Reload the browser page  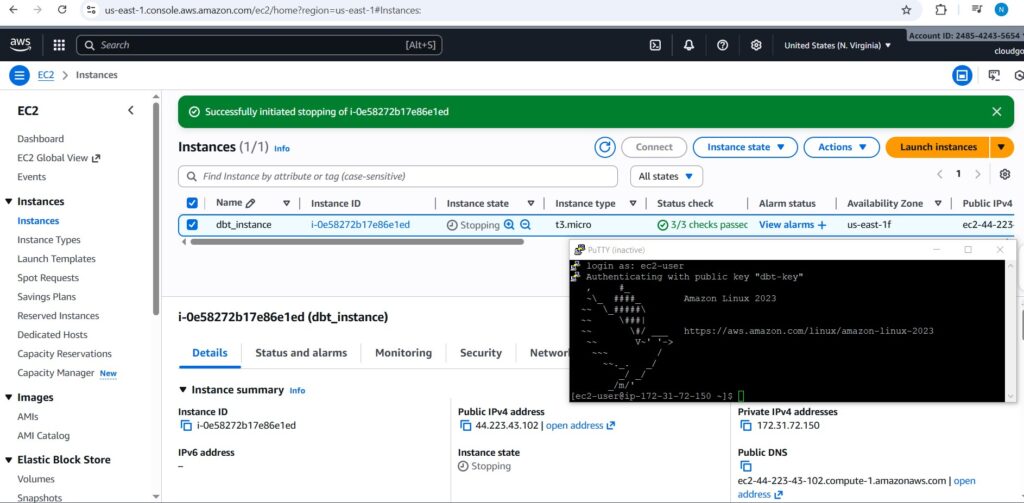(62, 10)
